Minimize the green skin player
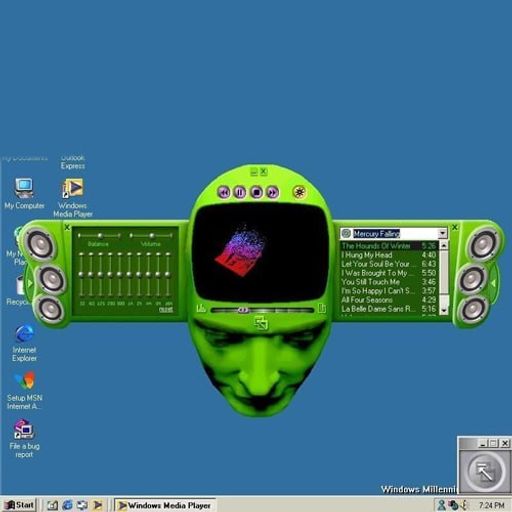This screenshot has width=512, height=512. point(254,172)
